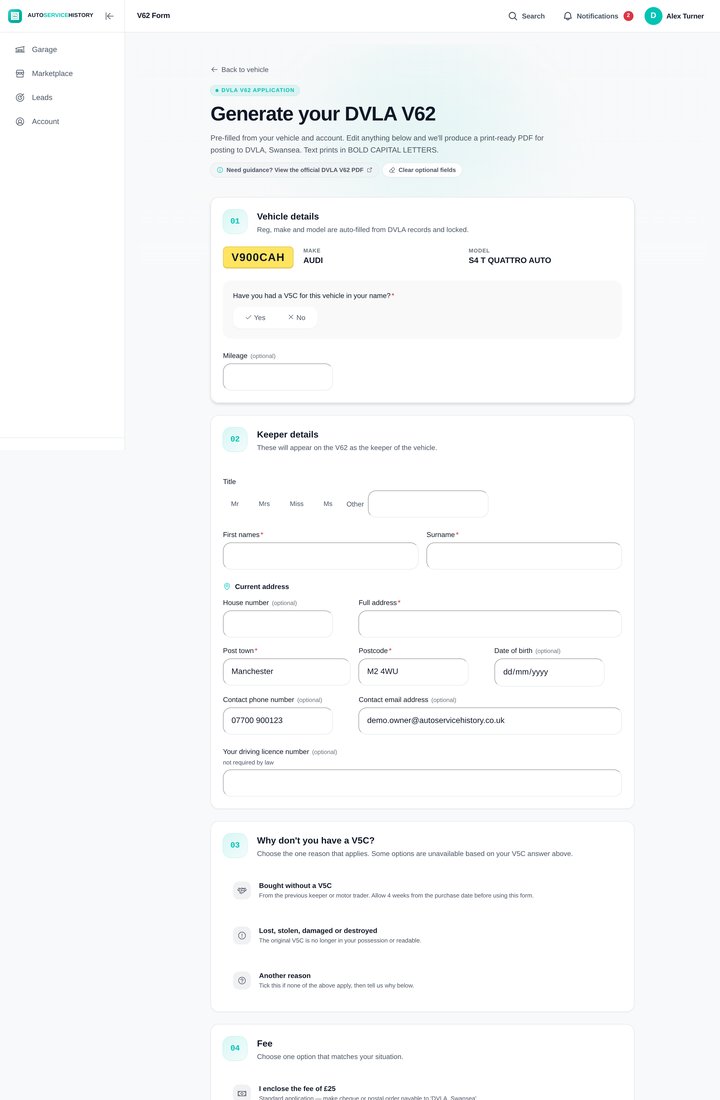
Task: Focus the Full address field
Action: 490,624
